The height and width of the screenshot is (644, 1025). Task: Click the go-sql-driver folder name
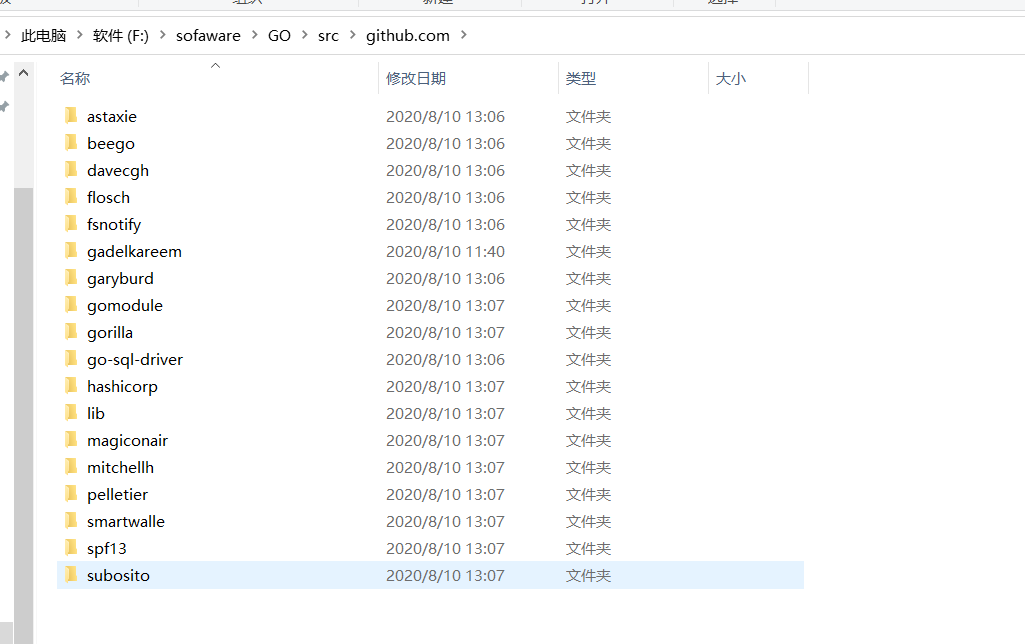(x=135, y=360)
